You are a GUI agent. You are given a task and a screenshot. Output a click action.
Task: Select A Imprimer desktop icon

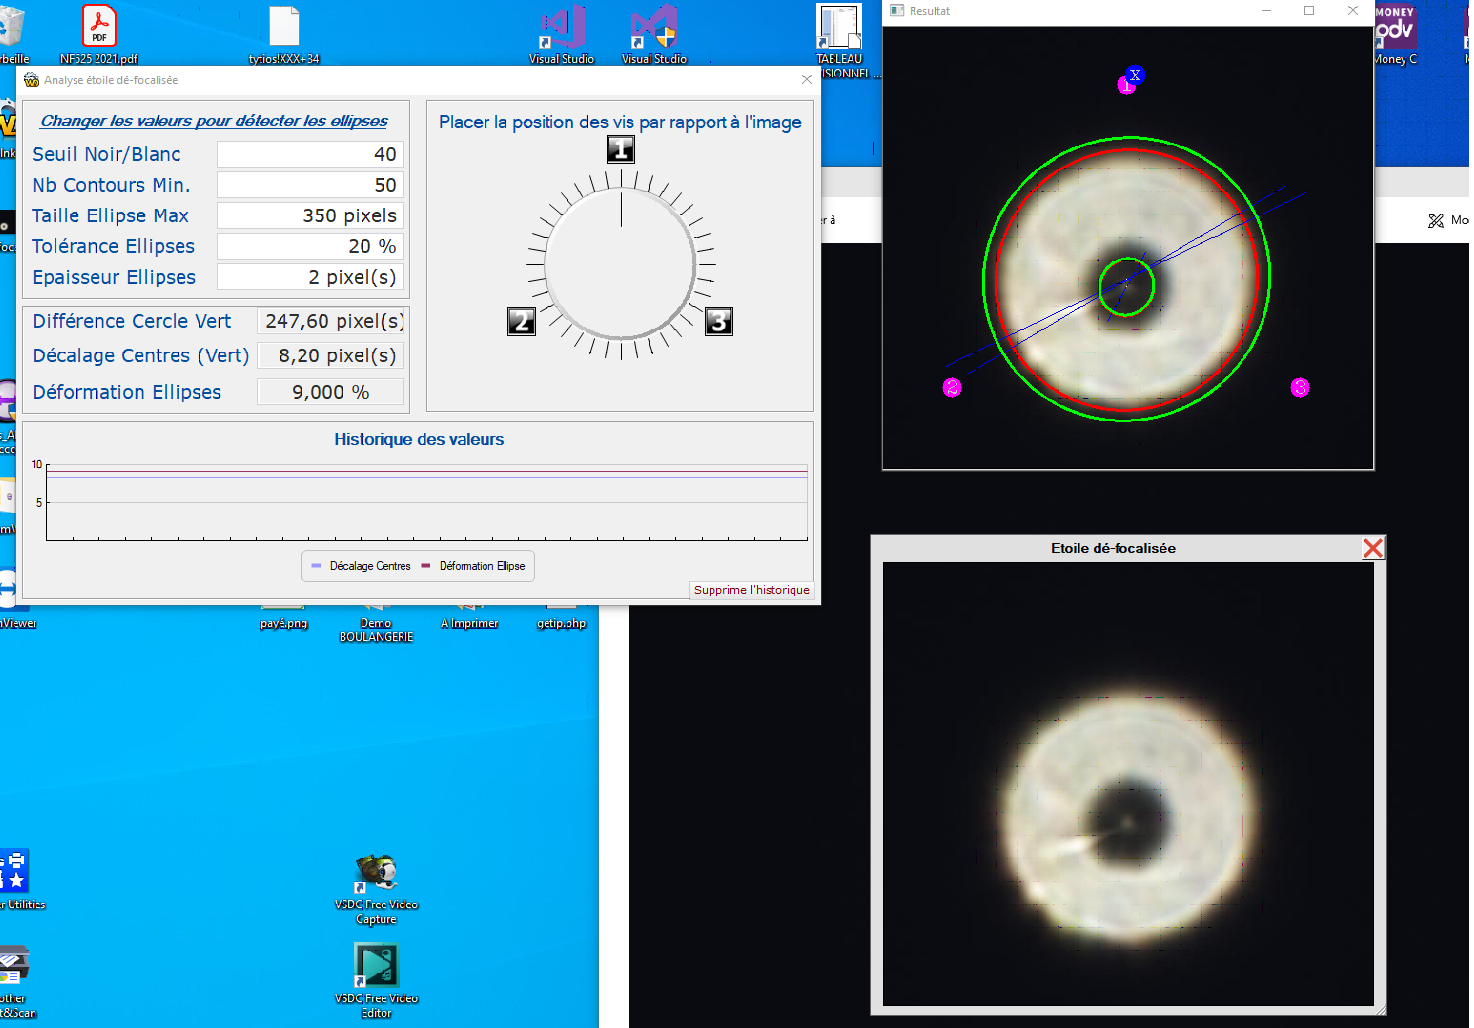469,615
